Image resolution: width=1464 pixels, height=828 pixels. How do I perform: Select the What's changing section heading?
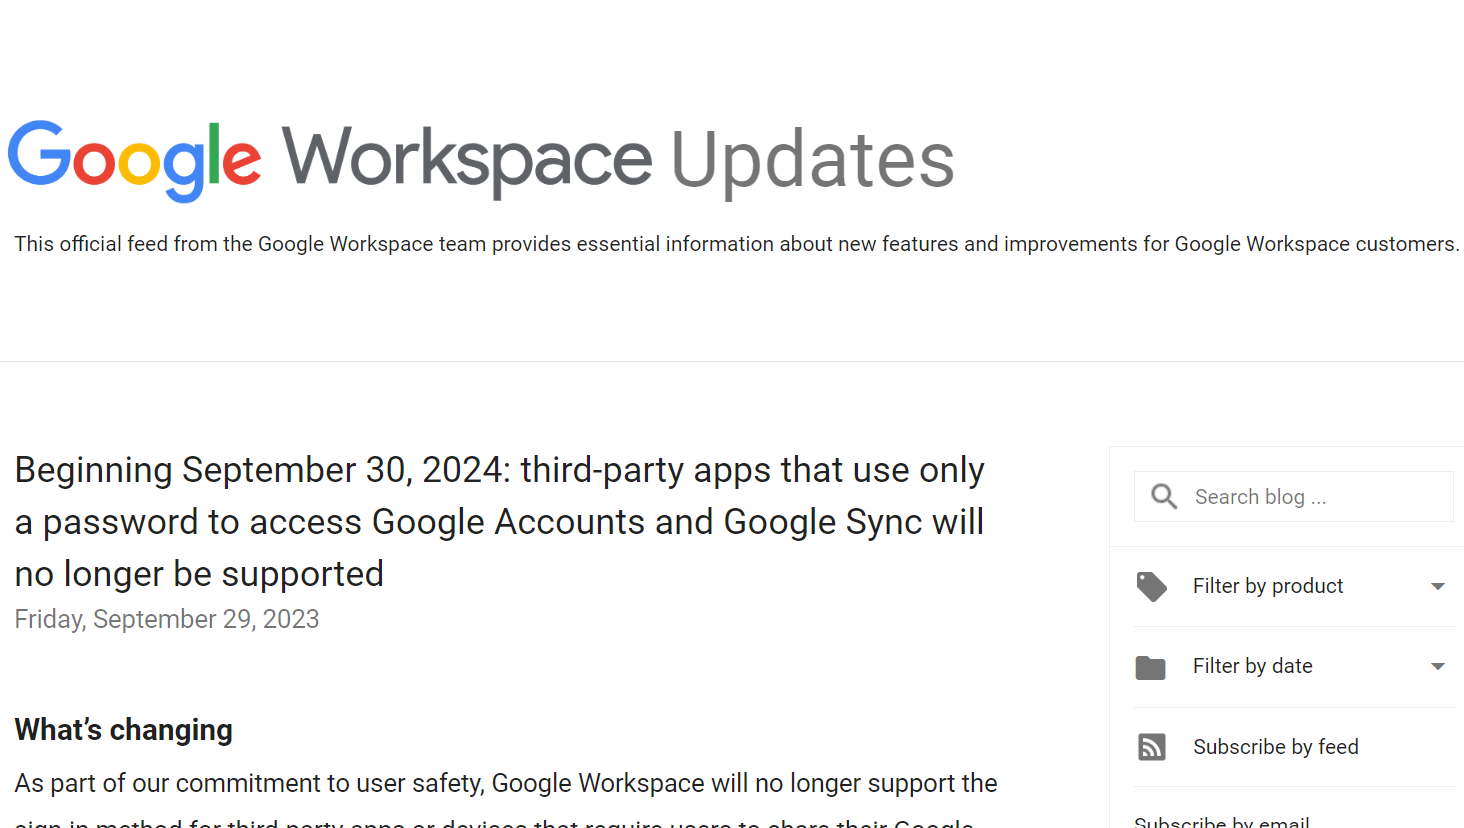pos(123,729)
